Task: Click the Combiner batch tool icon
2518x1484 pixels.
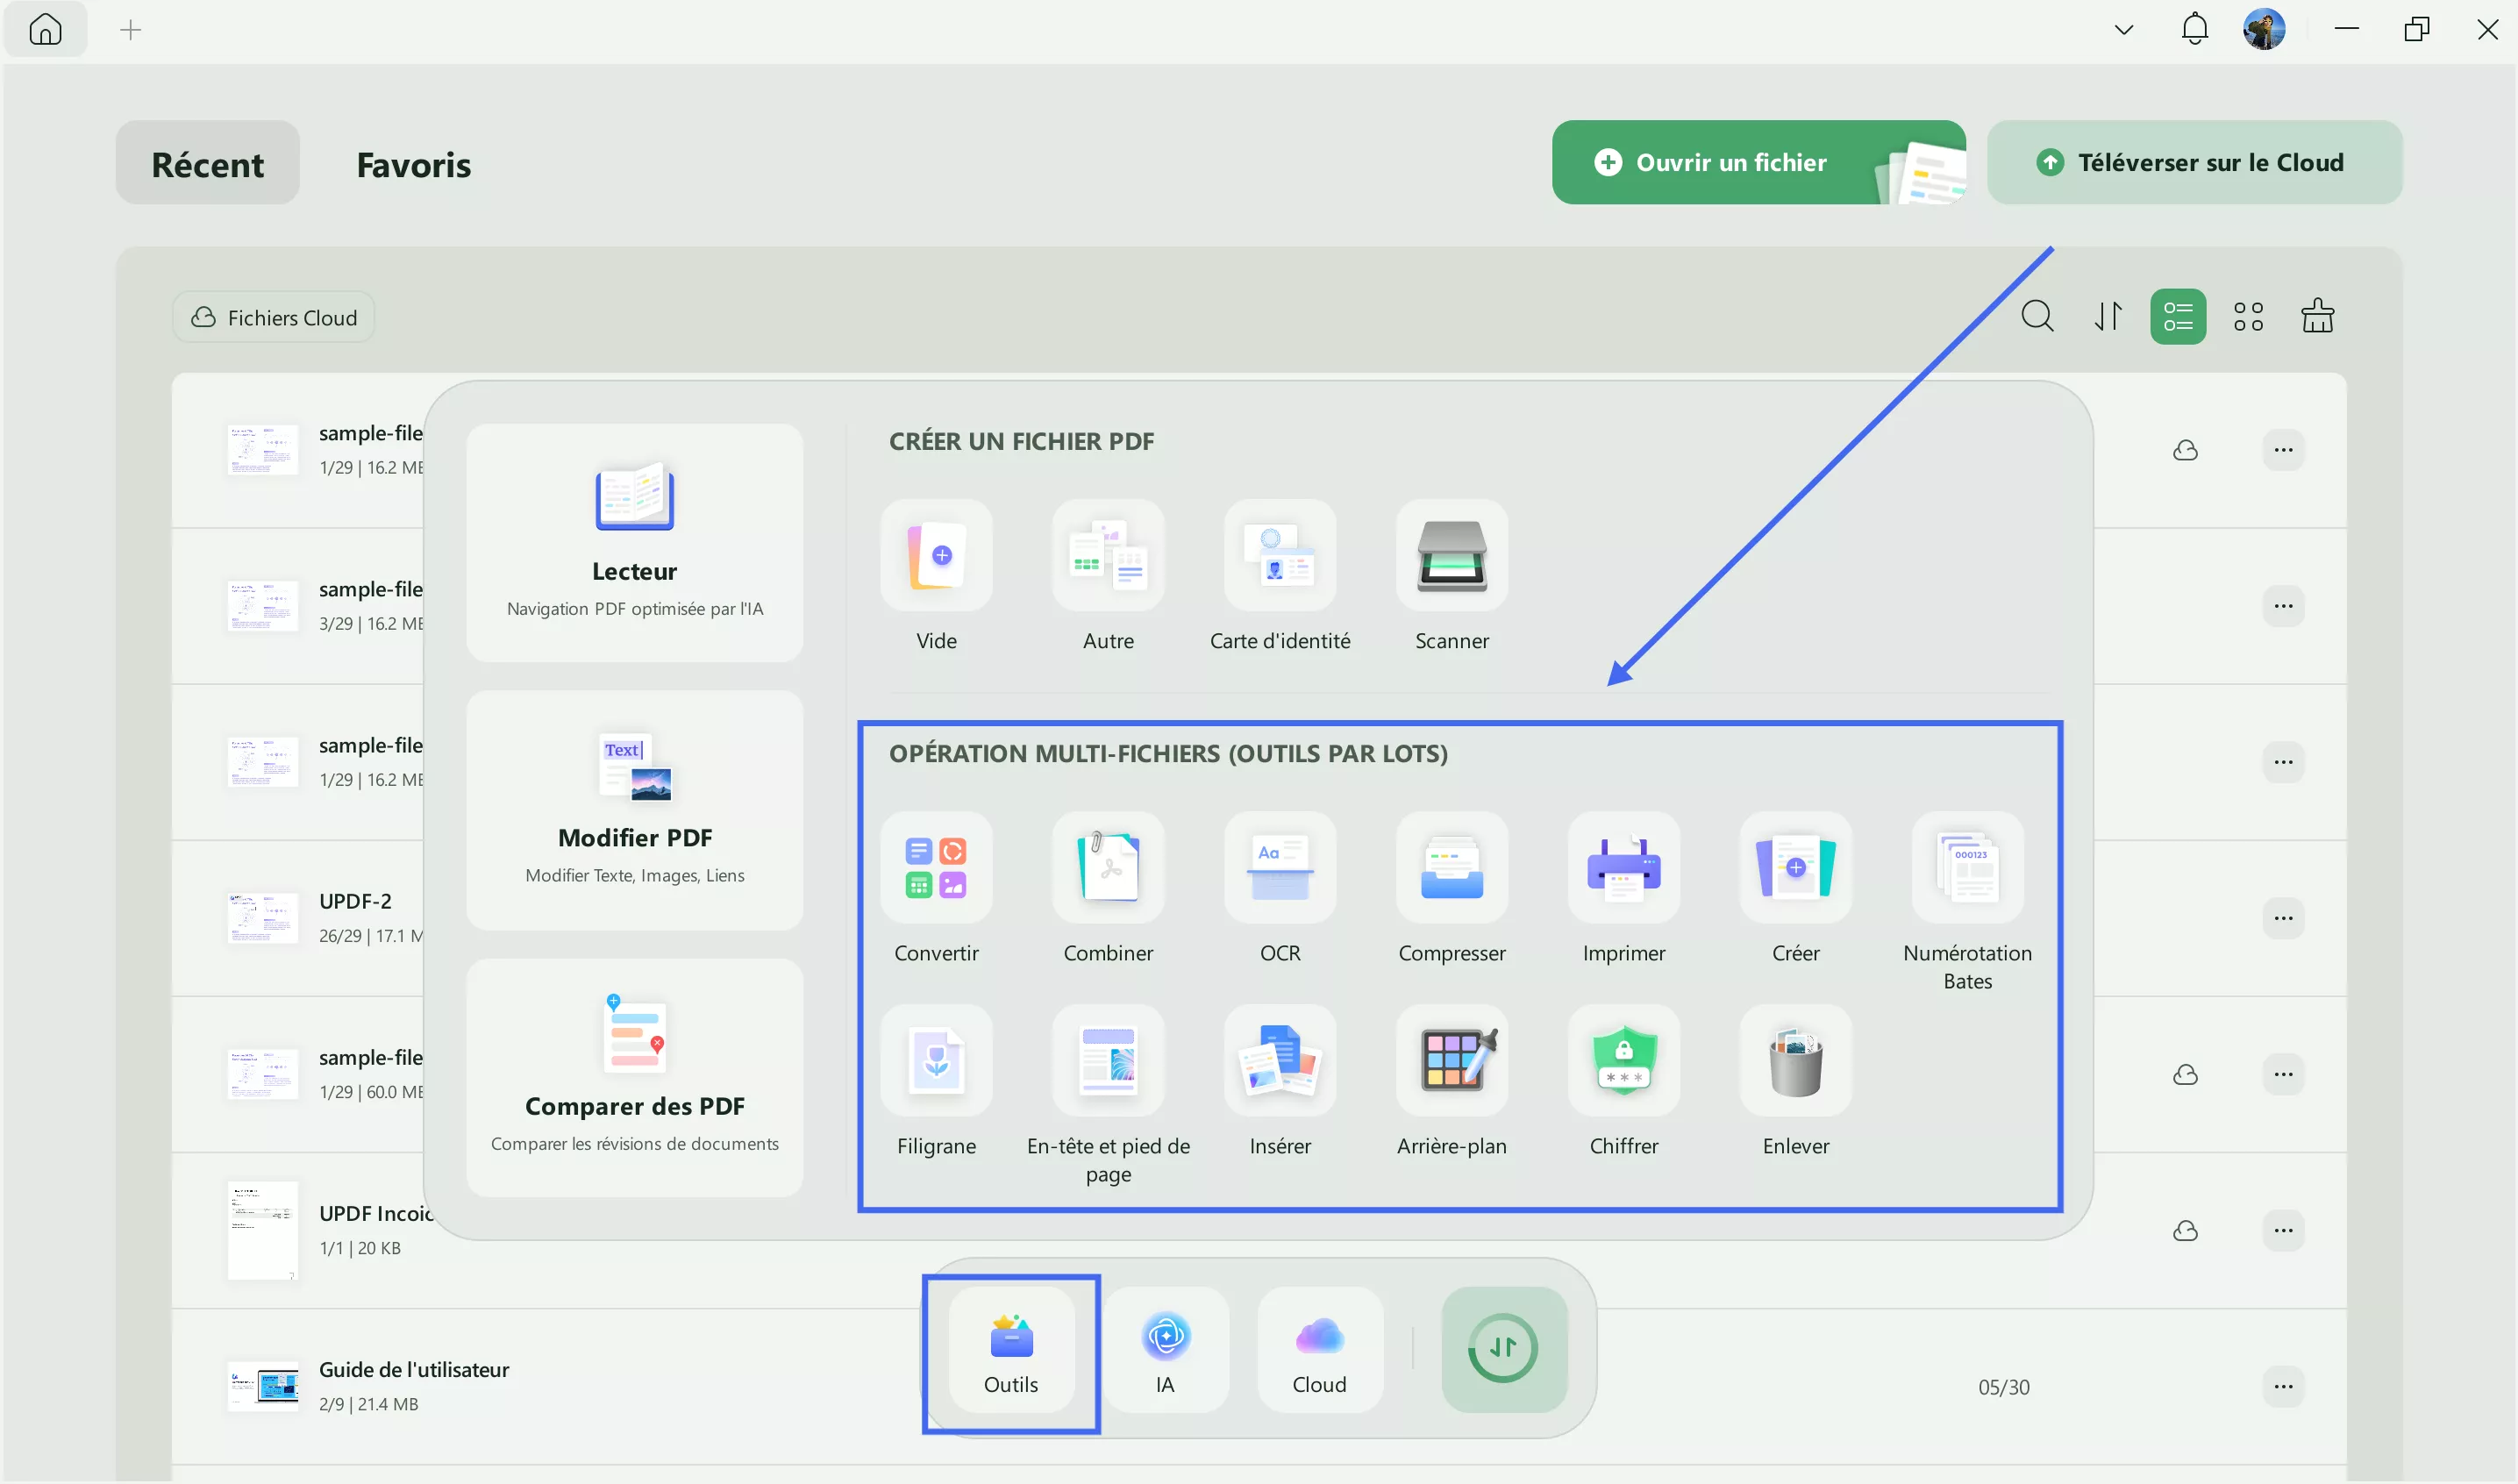Action: 1108,867
